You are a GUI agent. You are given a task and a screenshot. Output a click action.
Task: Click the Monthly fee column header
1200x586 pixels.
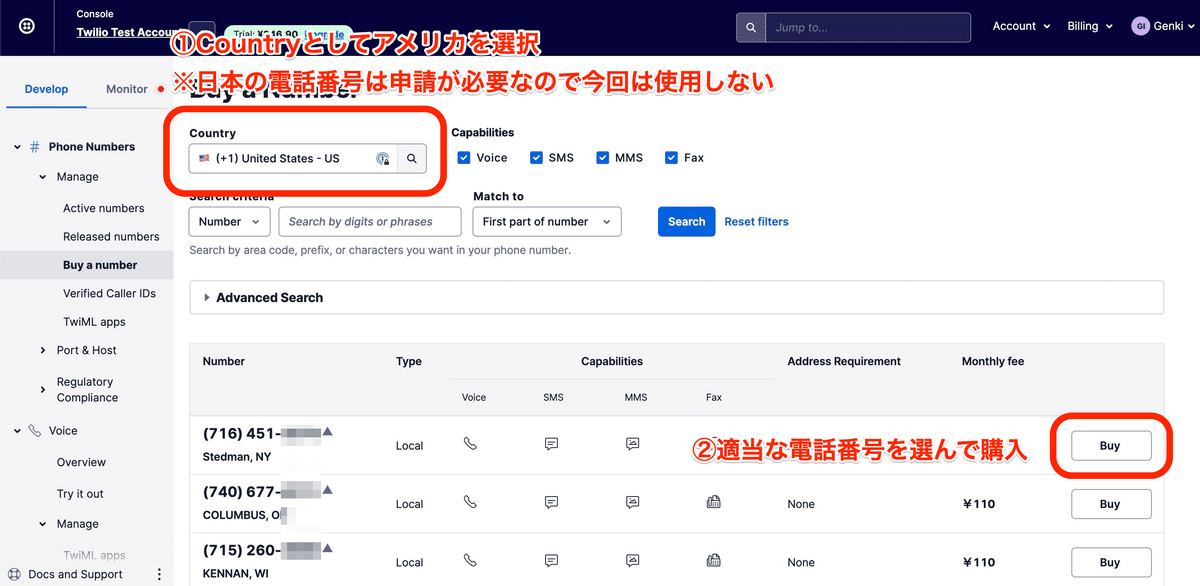993,361
